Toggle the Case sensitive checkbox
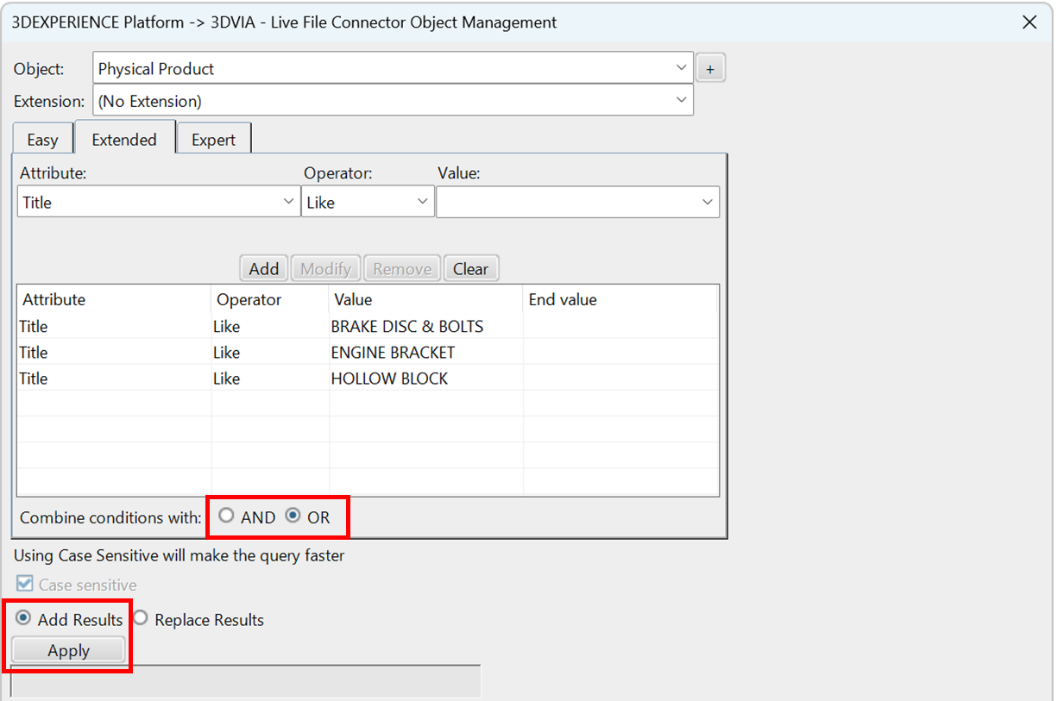This screenshot has height=701, width=1058. click(25, 584)
